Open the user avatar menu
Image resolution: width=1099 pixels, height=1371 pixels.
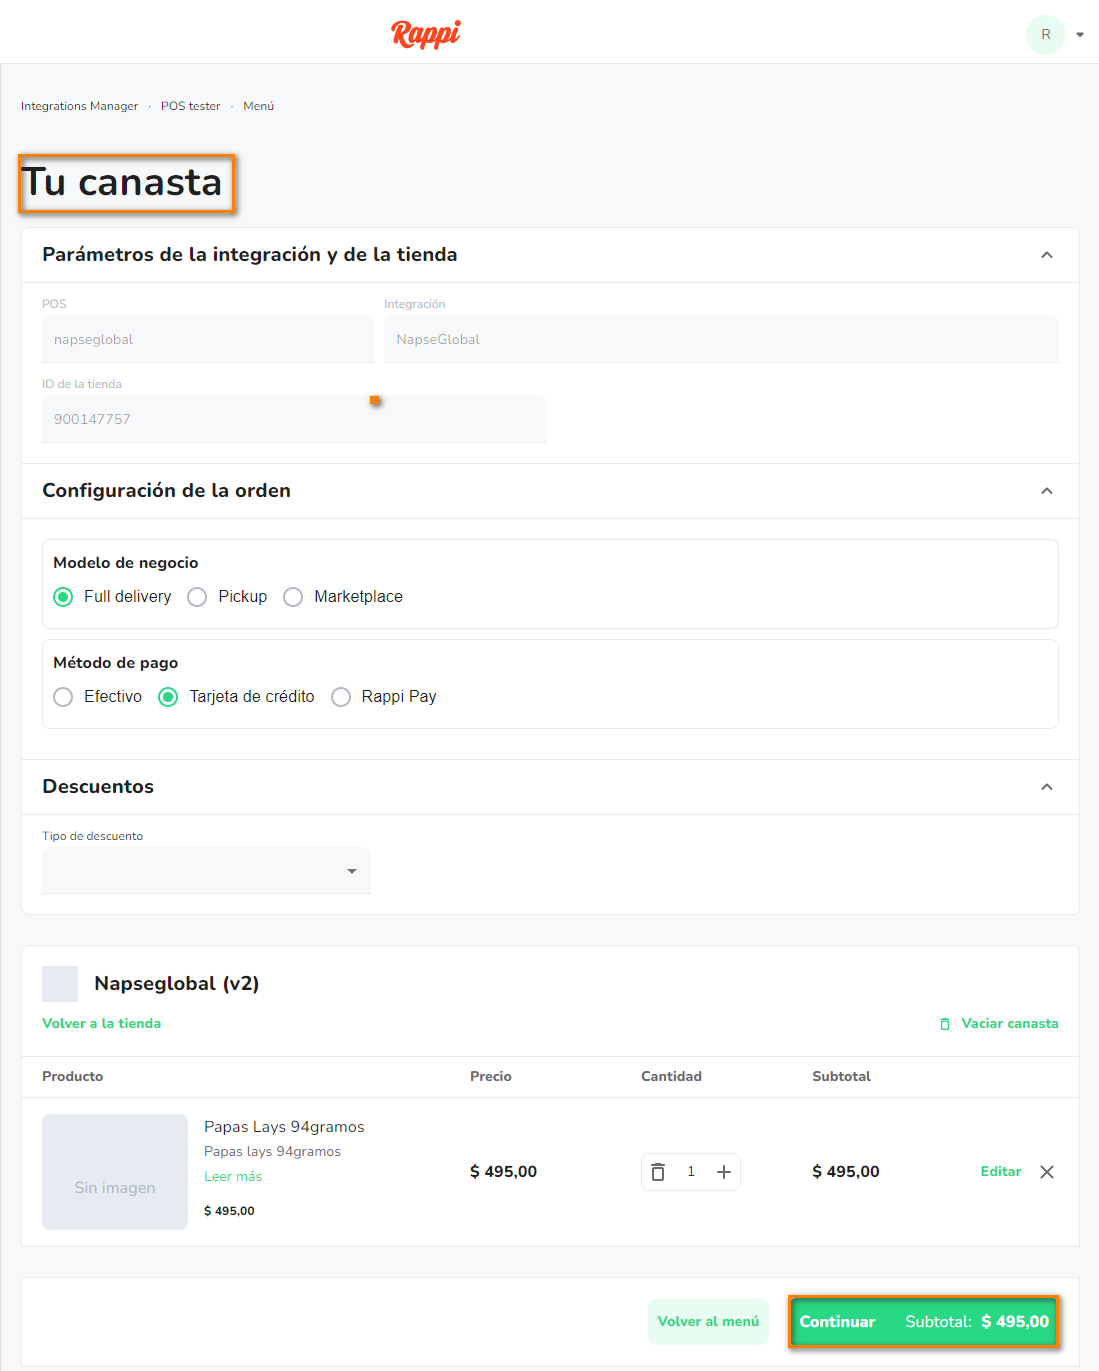tap(1046, 34)
